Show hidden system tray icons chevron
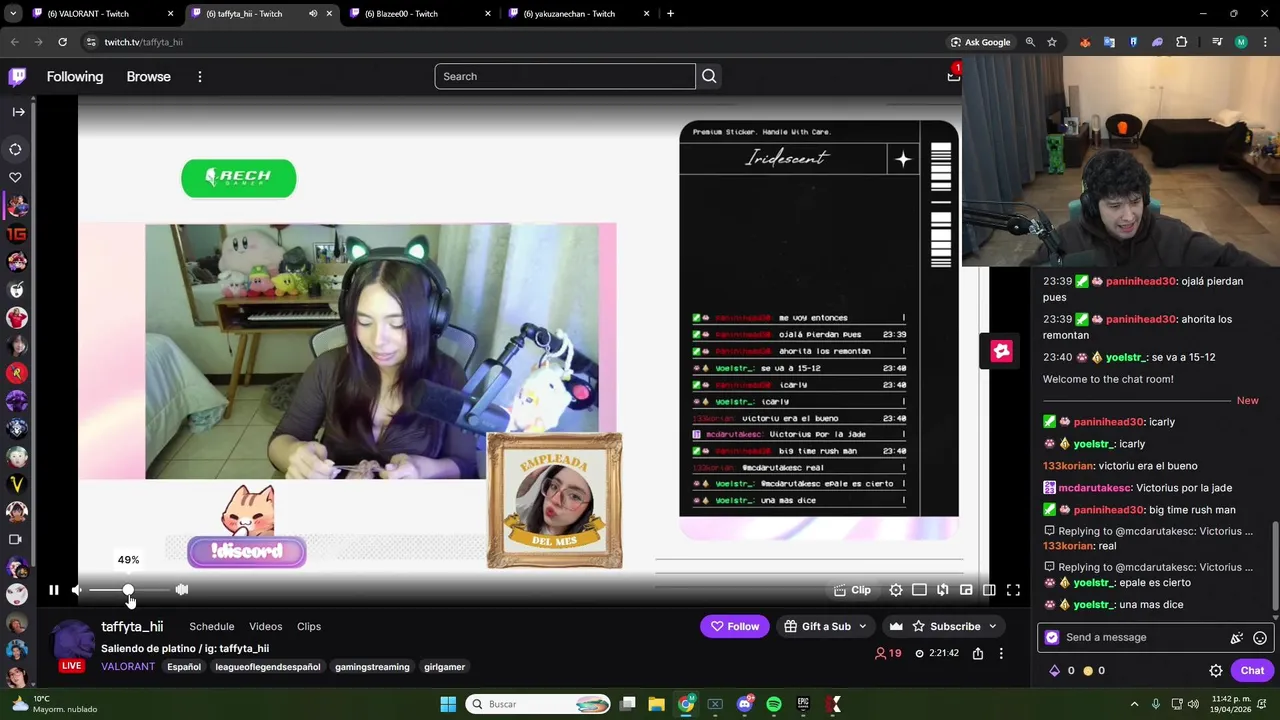This screenshot has width=1280, height=720. [x=1134, y=704]
